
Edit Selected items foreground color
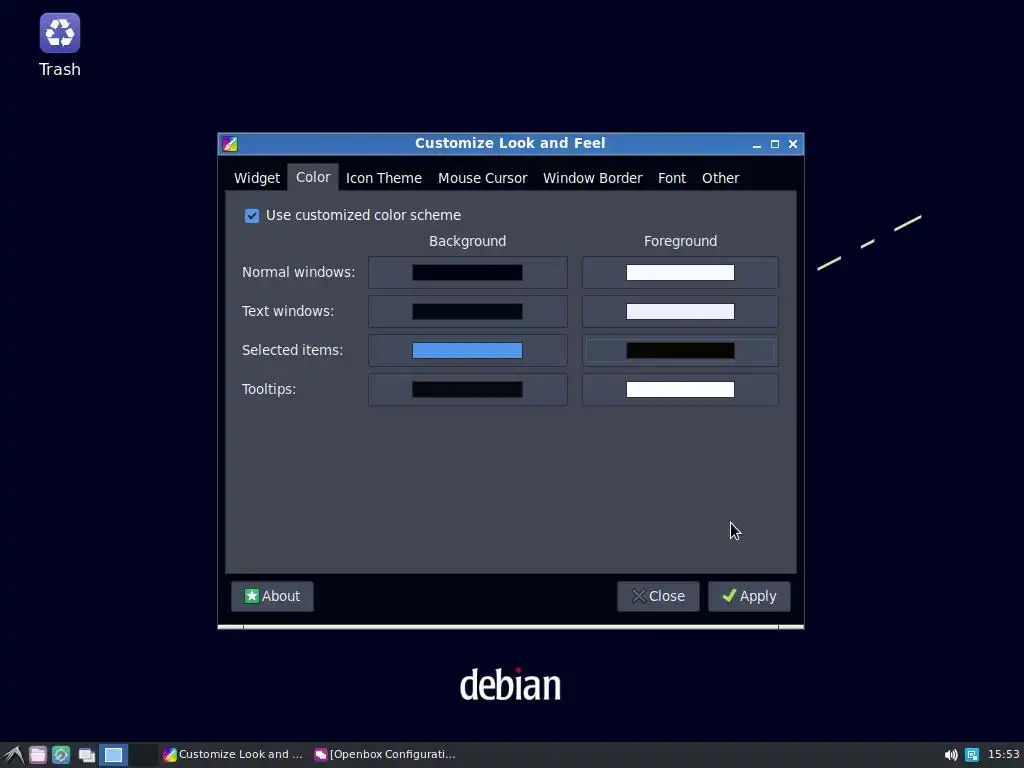tap(680, 351)
